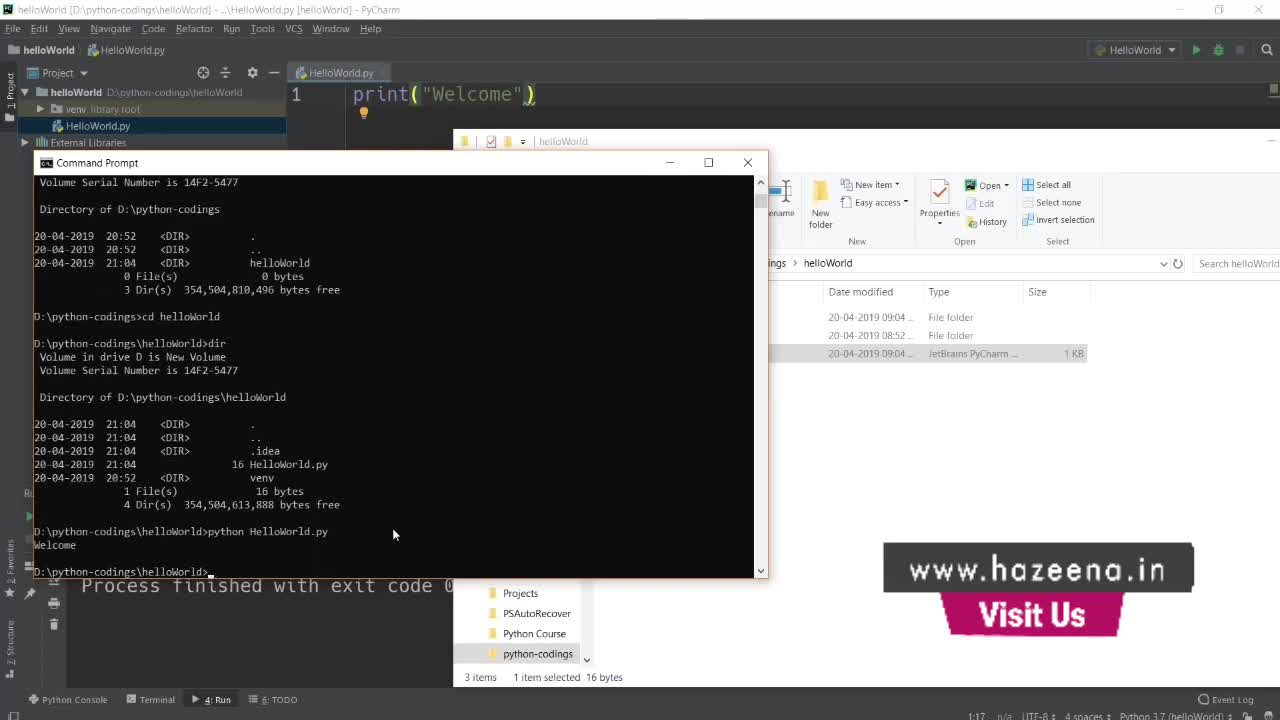The height and width of the screenshot is (720, 1280).
Task: Click the Command Prompt title icon
Action: point(46,163)
